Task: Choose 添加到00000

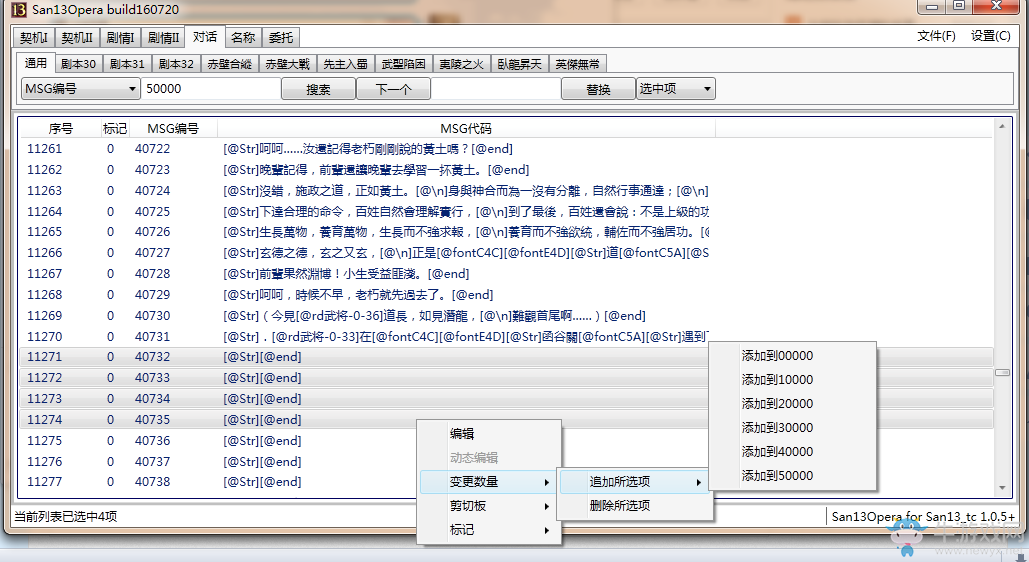Action: [x=793, y=356]
